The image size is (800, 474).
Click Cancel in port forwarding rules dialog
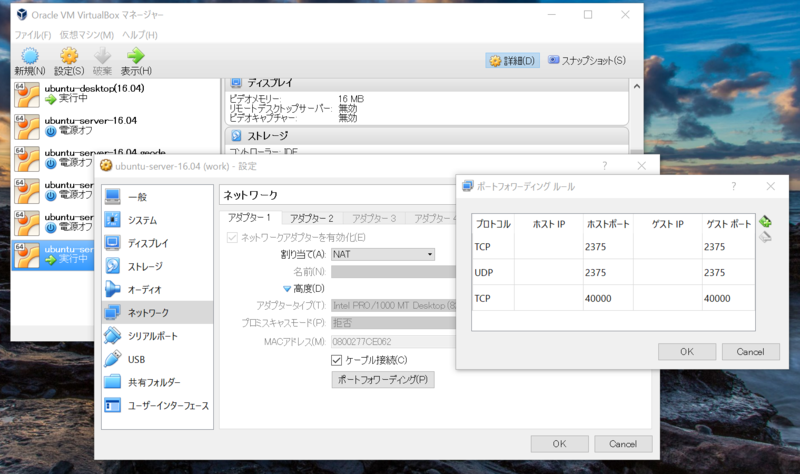750,352
